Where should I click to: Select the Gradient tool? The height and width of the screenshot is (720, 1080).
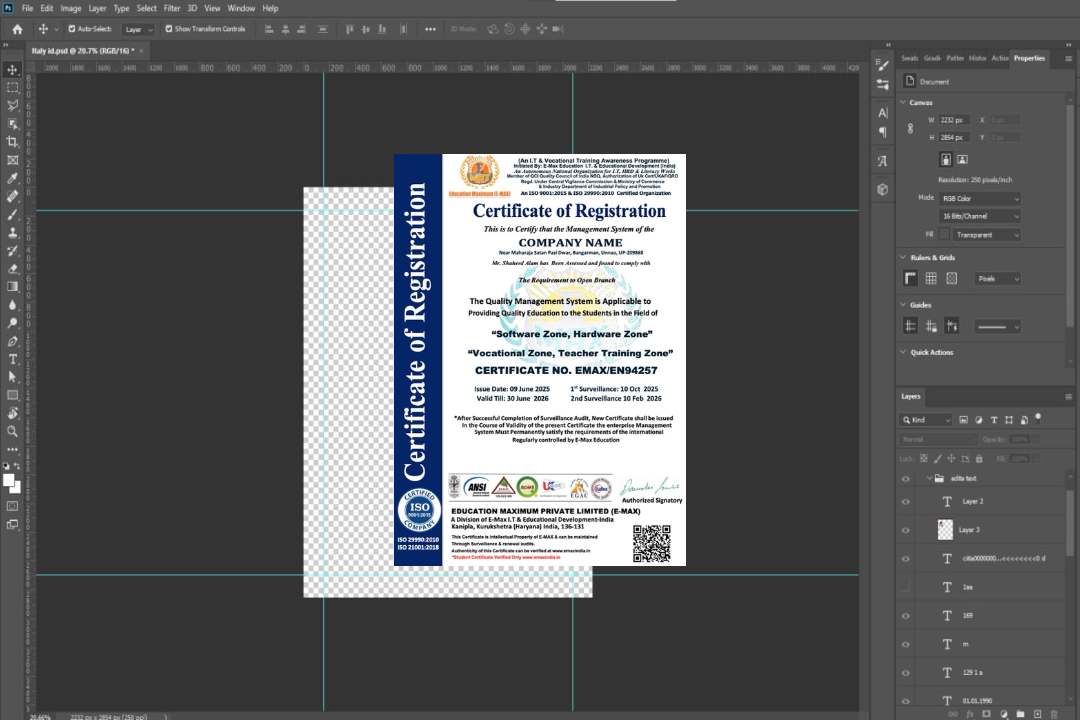pos(12,287)
